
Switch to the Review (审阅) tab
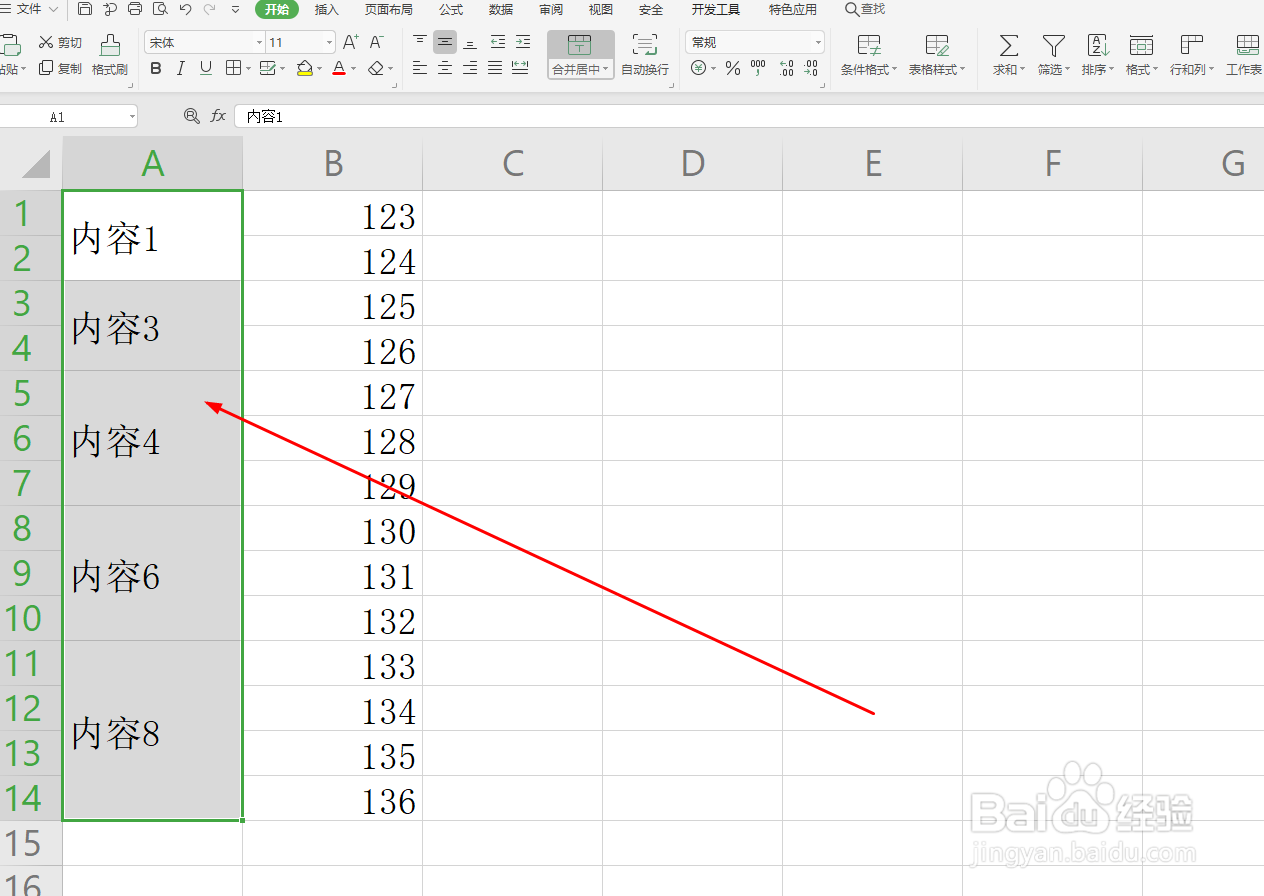pos(551,9)
